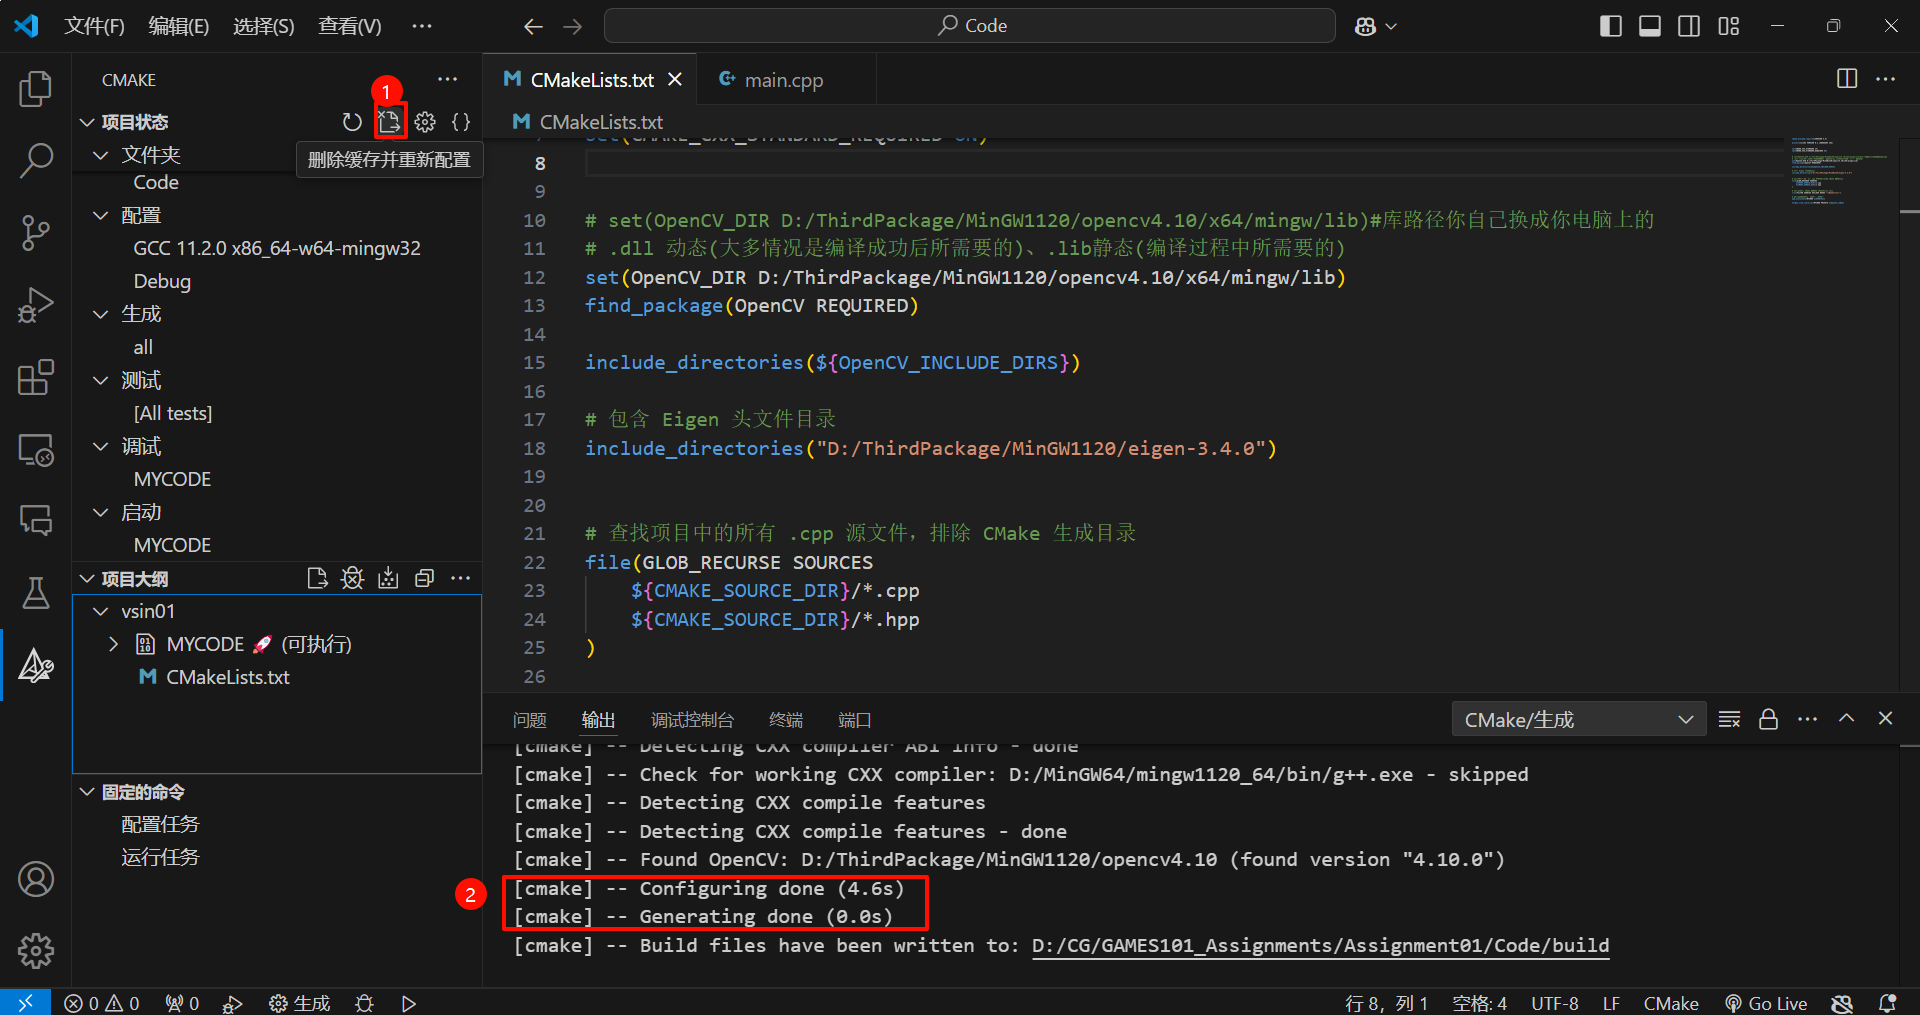
Task: Switch to 问题 panel tab
Action: pyautogui.click(x=529, y=720)
